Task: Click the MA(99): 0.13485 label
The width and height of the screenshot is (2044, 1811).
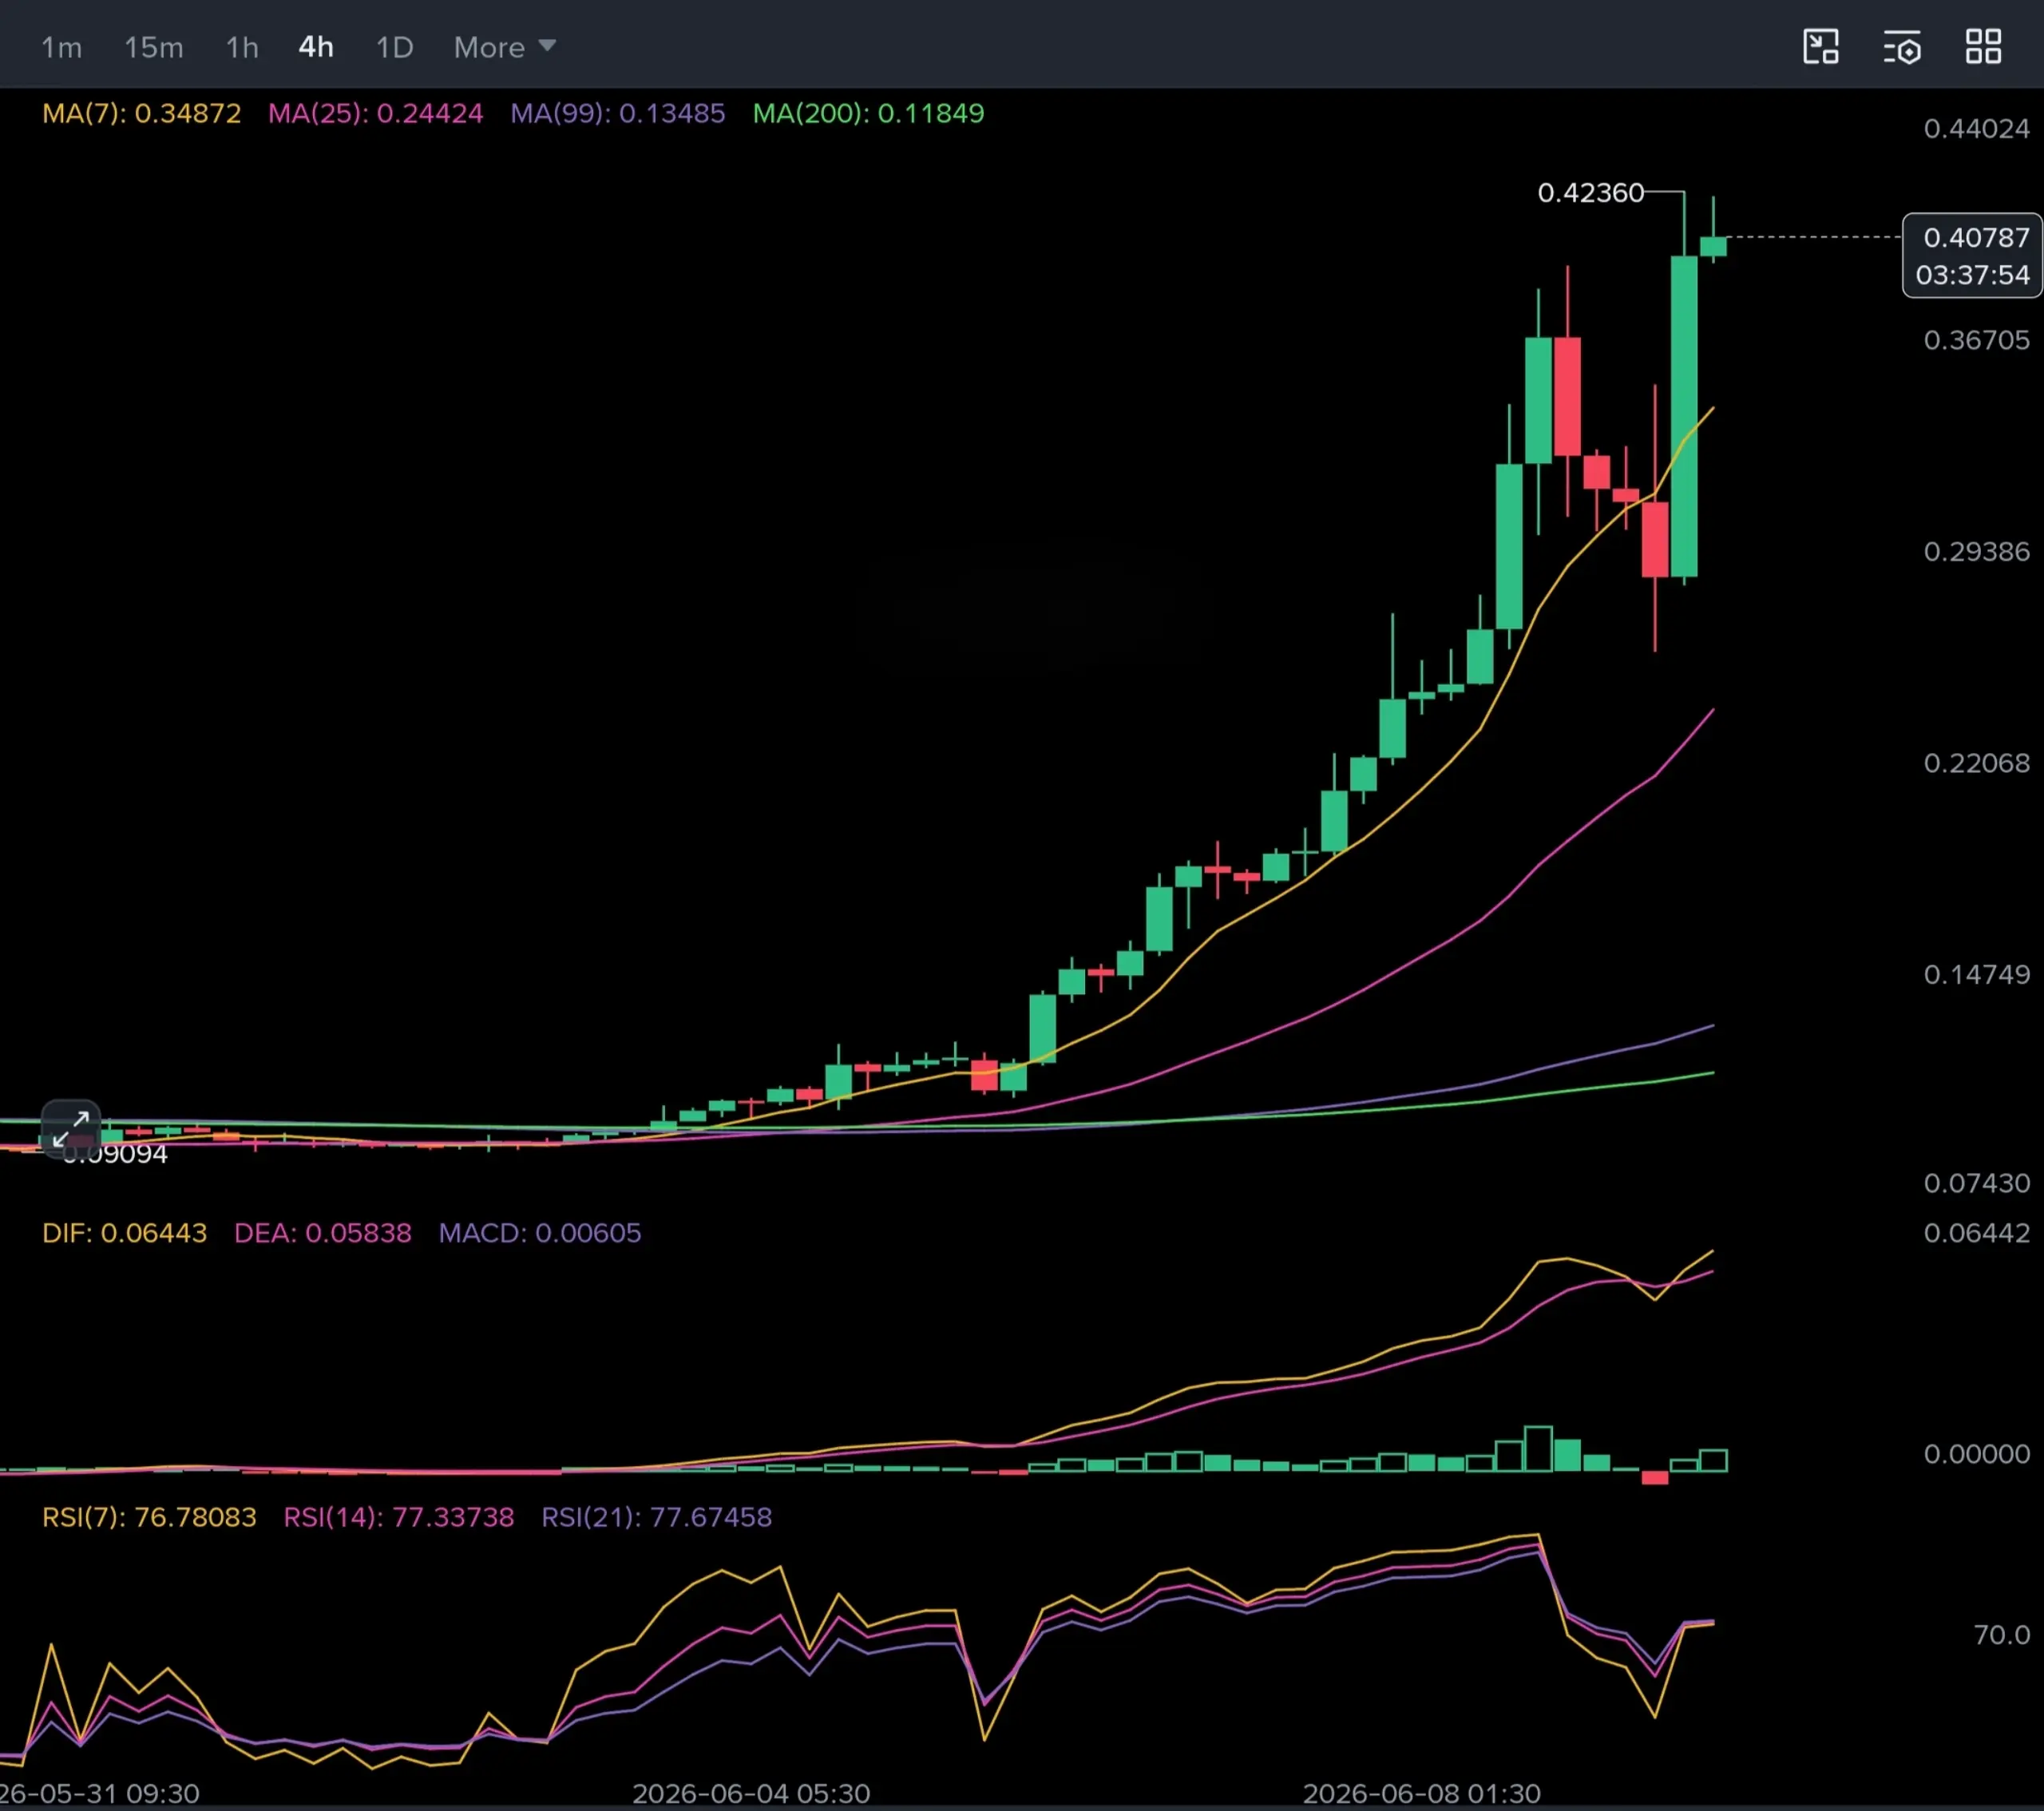Action: coord(617,113)
